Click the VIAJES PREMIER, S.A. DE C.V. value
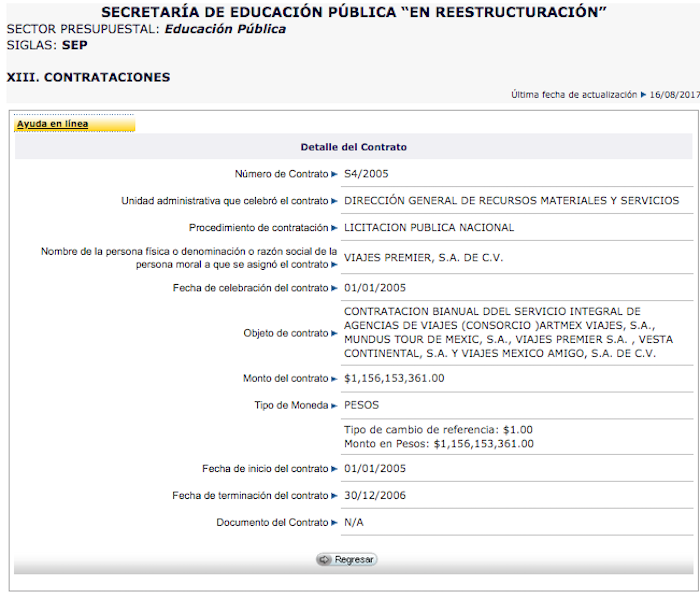 423,257
